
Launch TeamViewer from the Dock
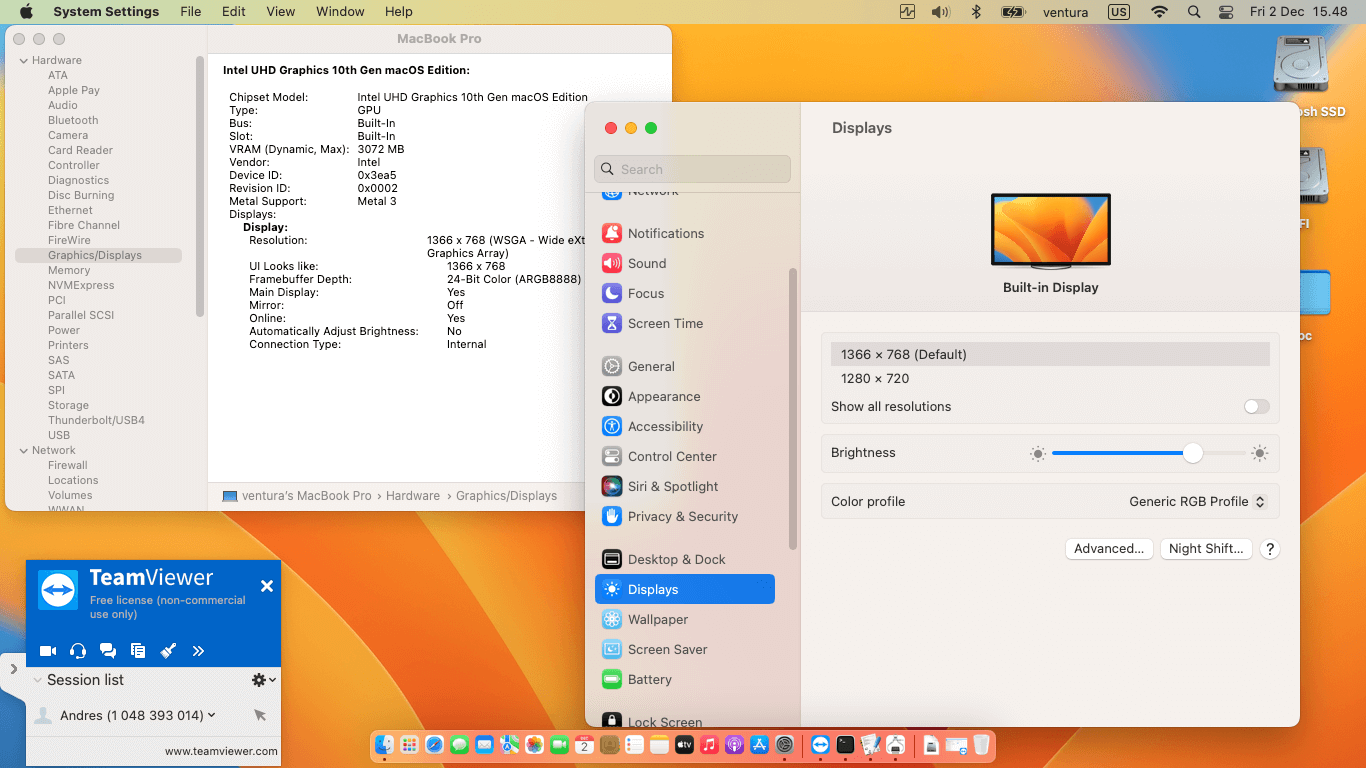tap(821, 744)
